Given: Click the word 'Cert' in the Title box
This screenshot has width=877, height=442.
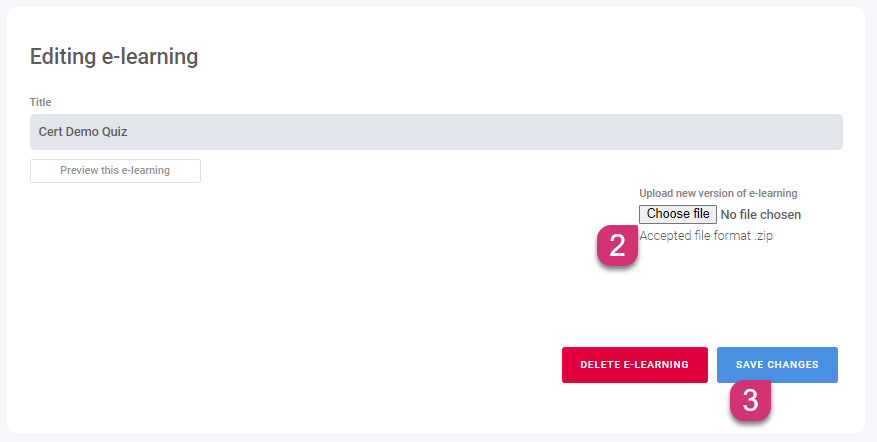Looking at the screenshot, I should (x=52, y=132).
